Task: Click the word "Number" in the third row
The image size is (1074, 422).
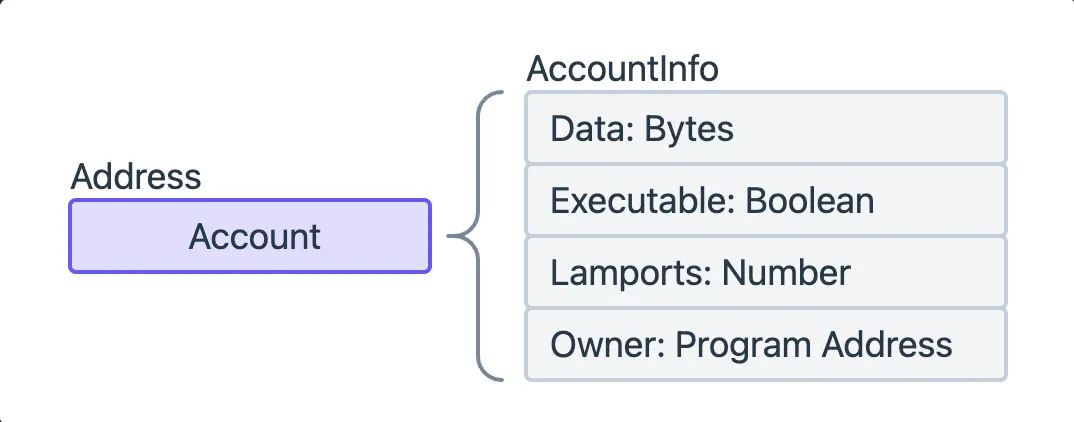Action: 786,272
